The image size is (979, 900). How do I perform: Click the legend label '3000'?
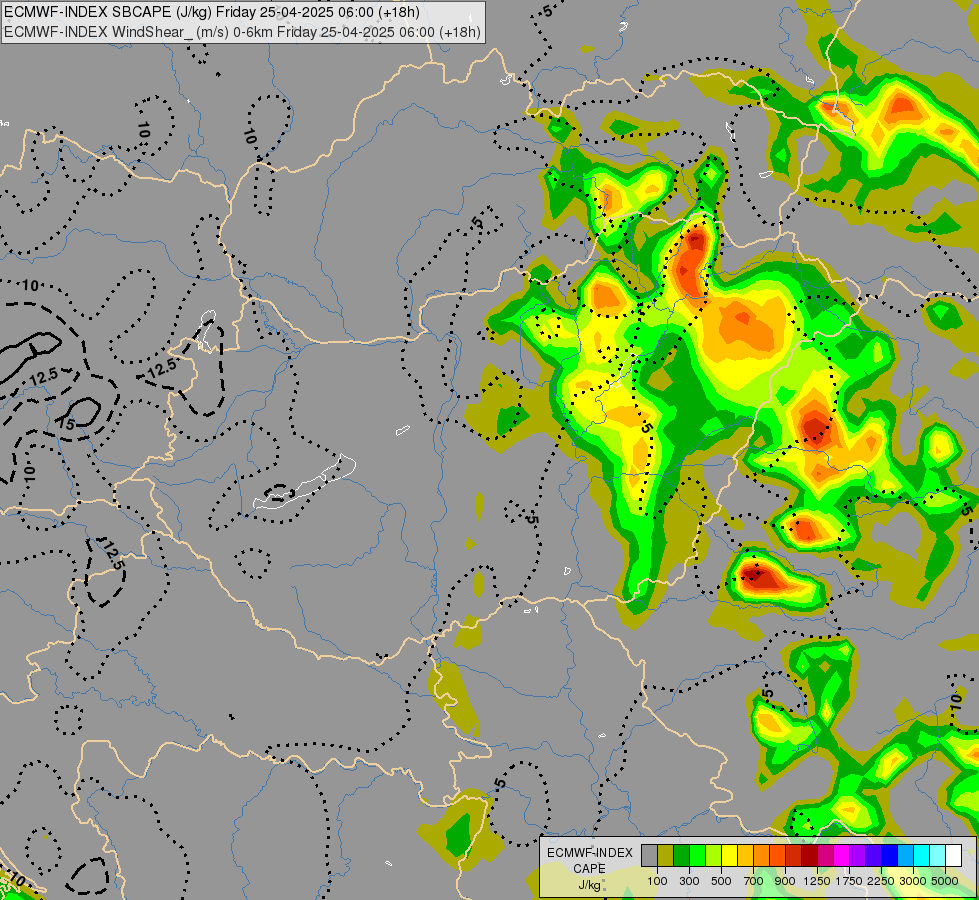click(913, 881)
